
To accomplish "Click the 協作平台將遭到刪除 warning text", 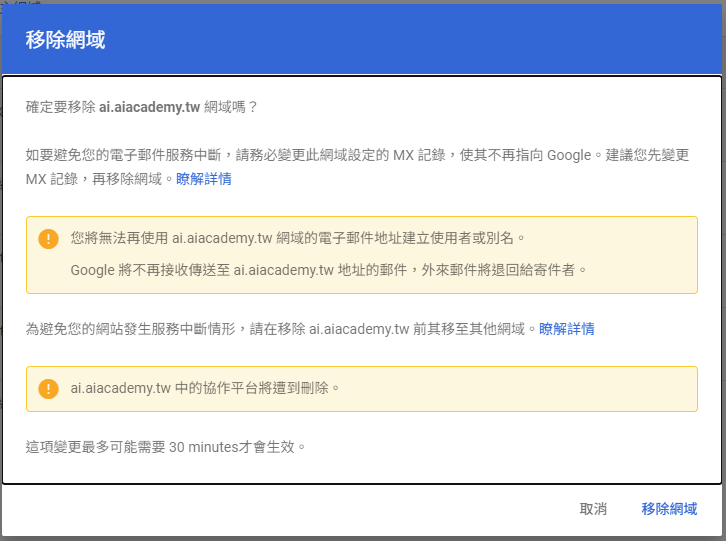I will (x=206, y=387).
